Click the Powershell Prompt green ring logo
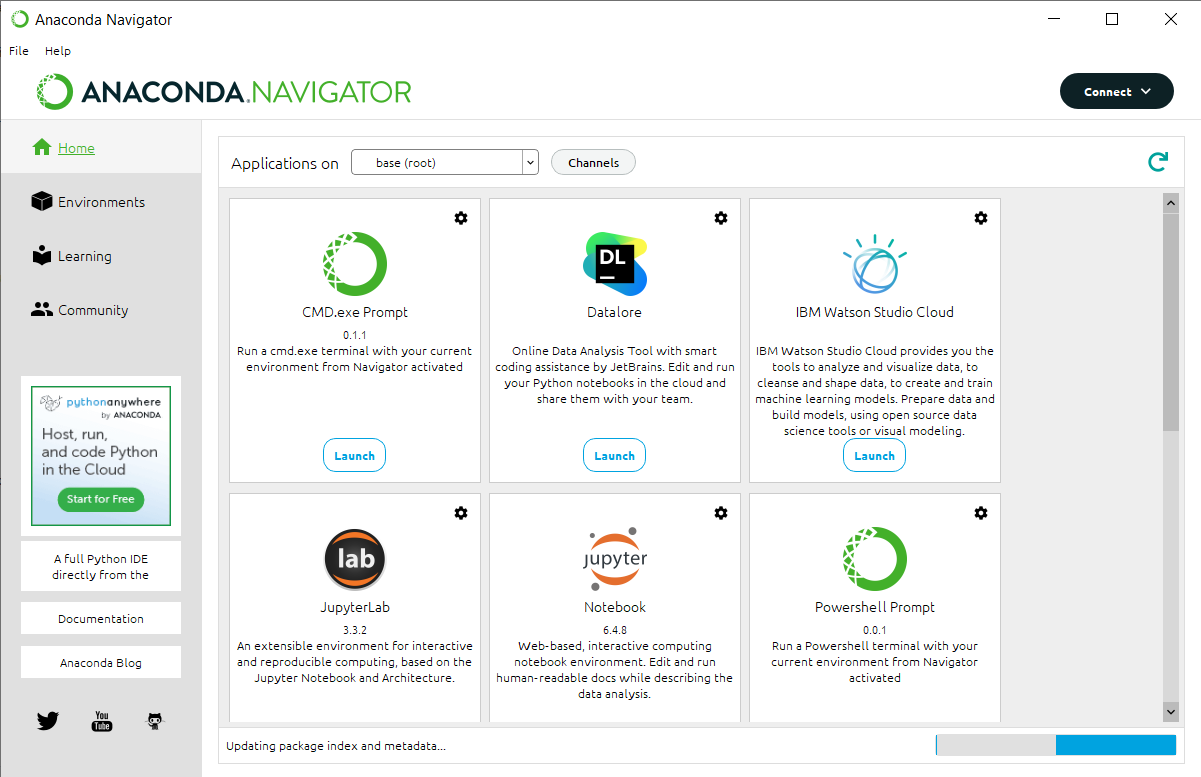The image size is (1201, 777). (x=875, y=559)
